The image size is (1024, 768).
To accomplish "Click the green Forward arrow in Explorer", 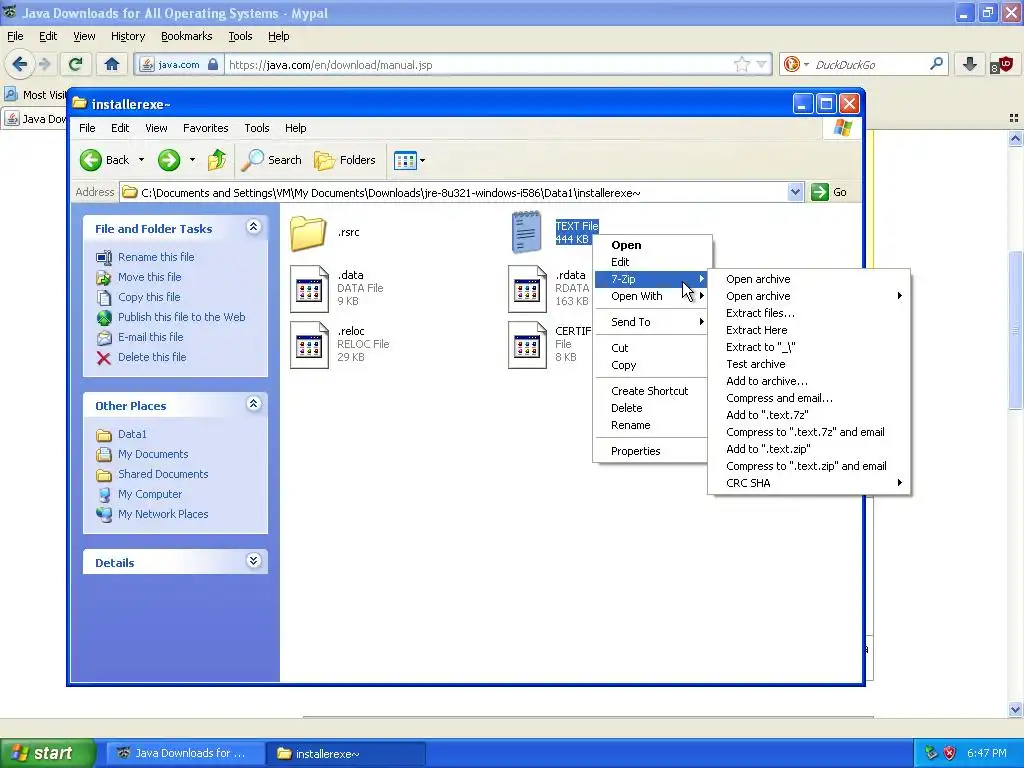I will click(169, 160).
